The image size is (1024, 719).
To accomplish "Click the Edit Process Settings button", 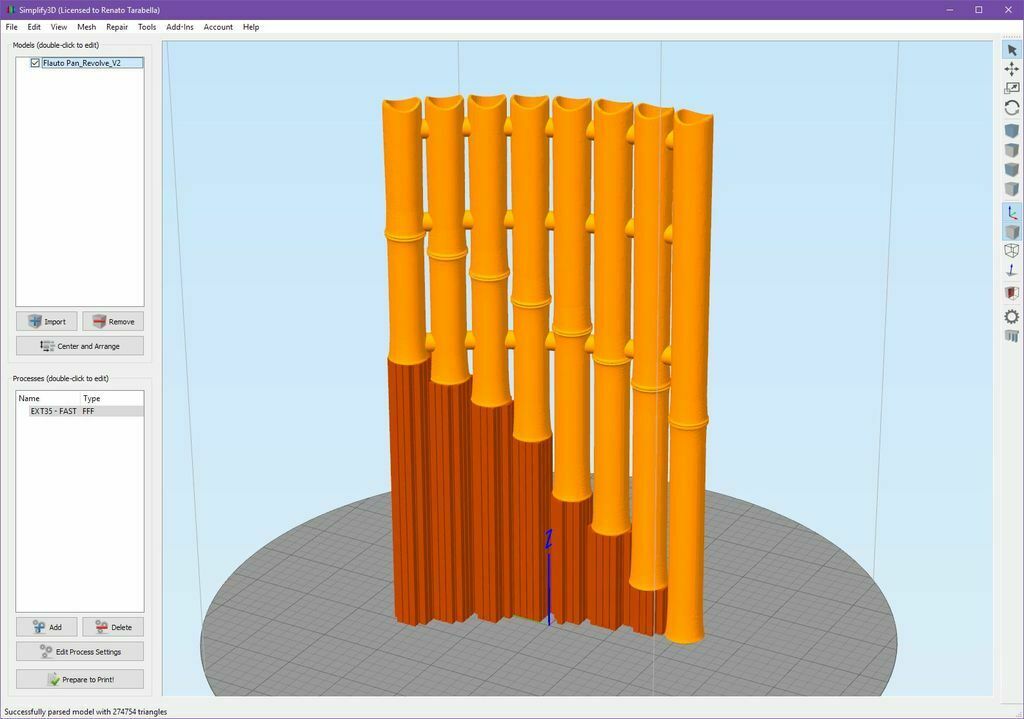I will click(x=79, y=651).
